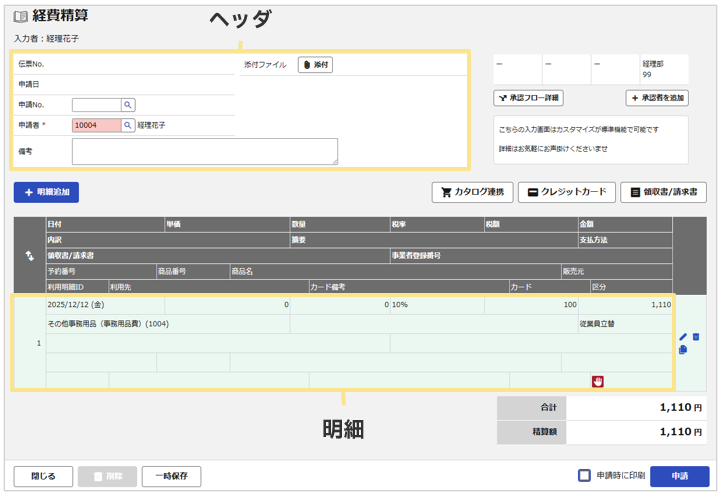Click the 閉じる button
This screenshot has height=495, width=719.
click(x=43, y=476)
